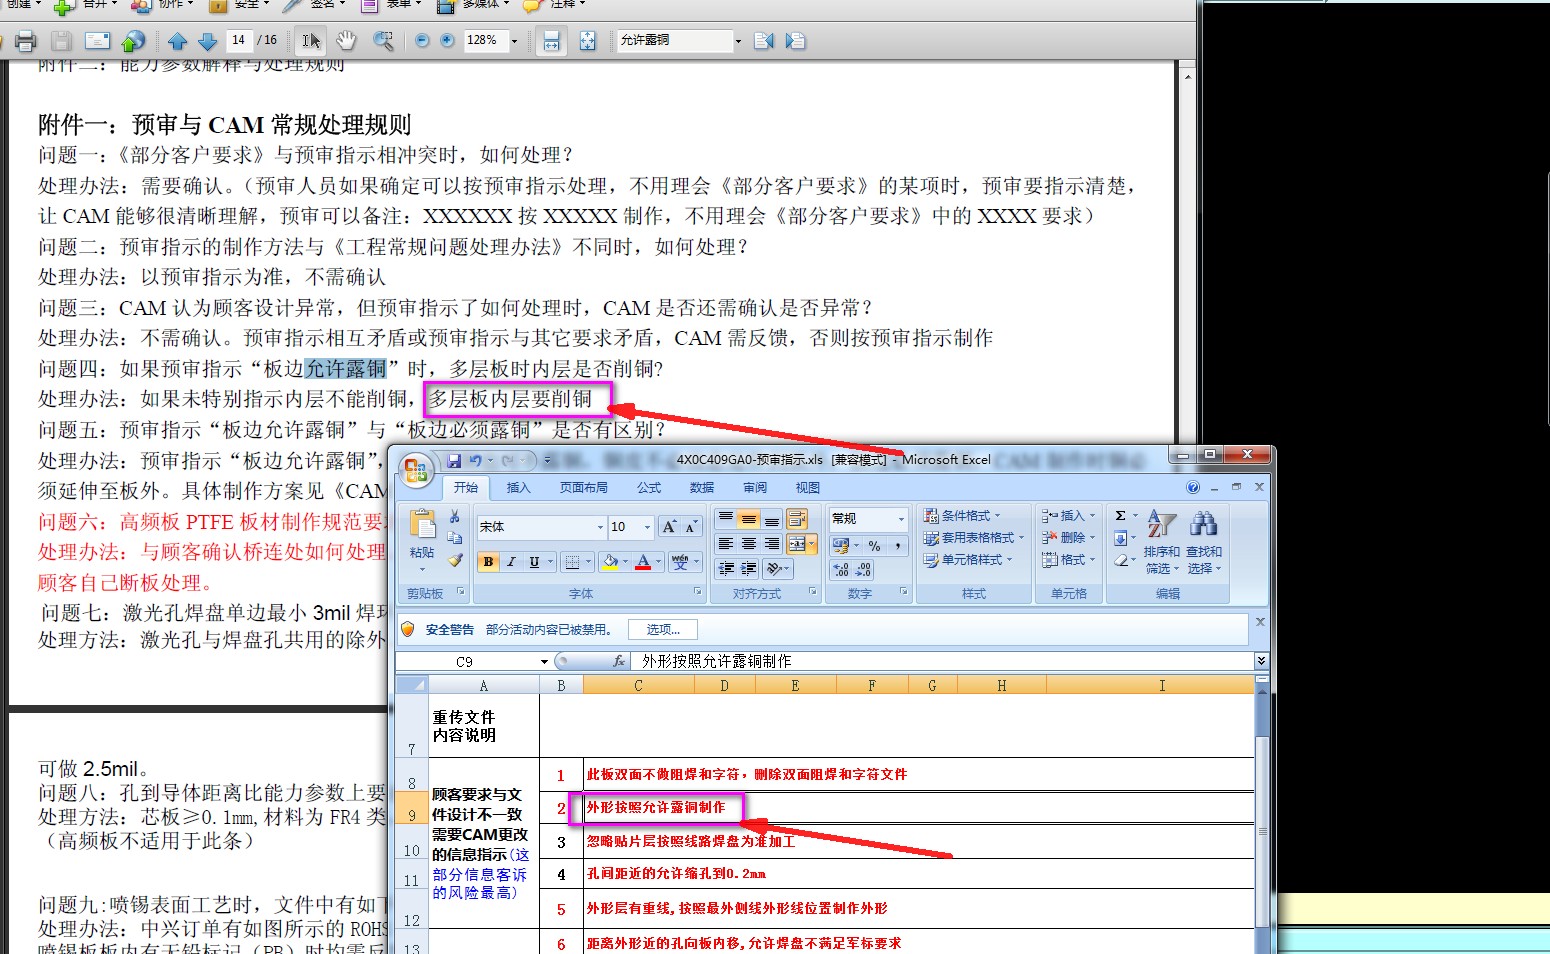Open the PDF zoom percentage dropdown
Screen dimensions: 1550x954
point(515,41)
